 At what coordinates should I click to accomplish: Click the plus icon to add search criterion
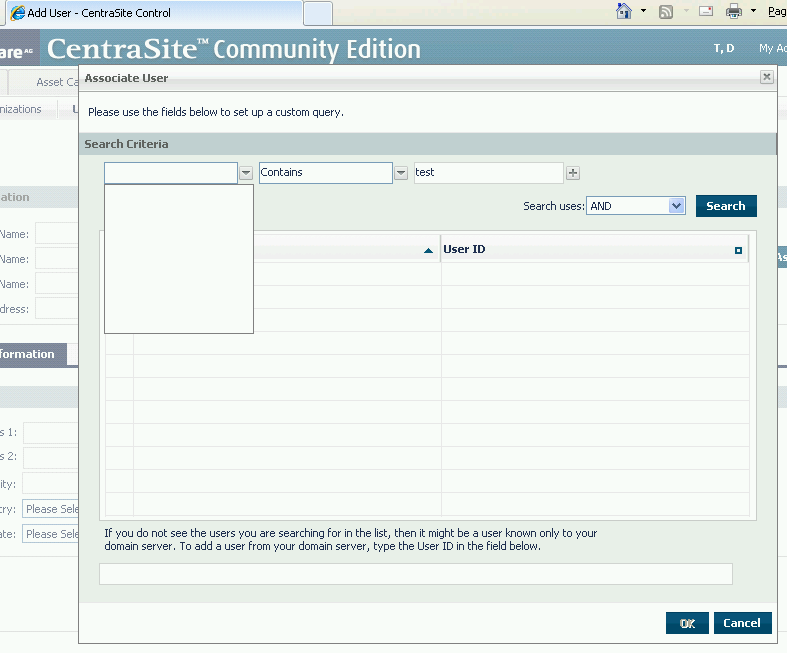(x=573, y=173)
